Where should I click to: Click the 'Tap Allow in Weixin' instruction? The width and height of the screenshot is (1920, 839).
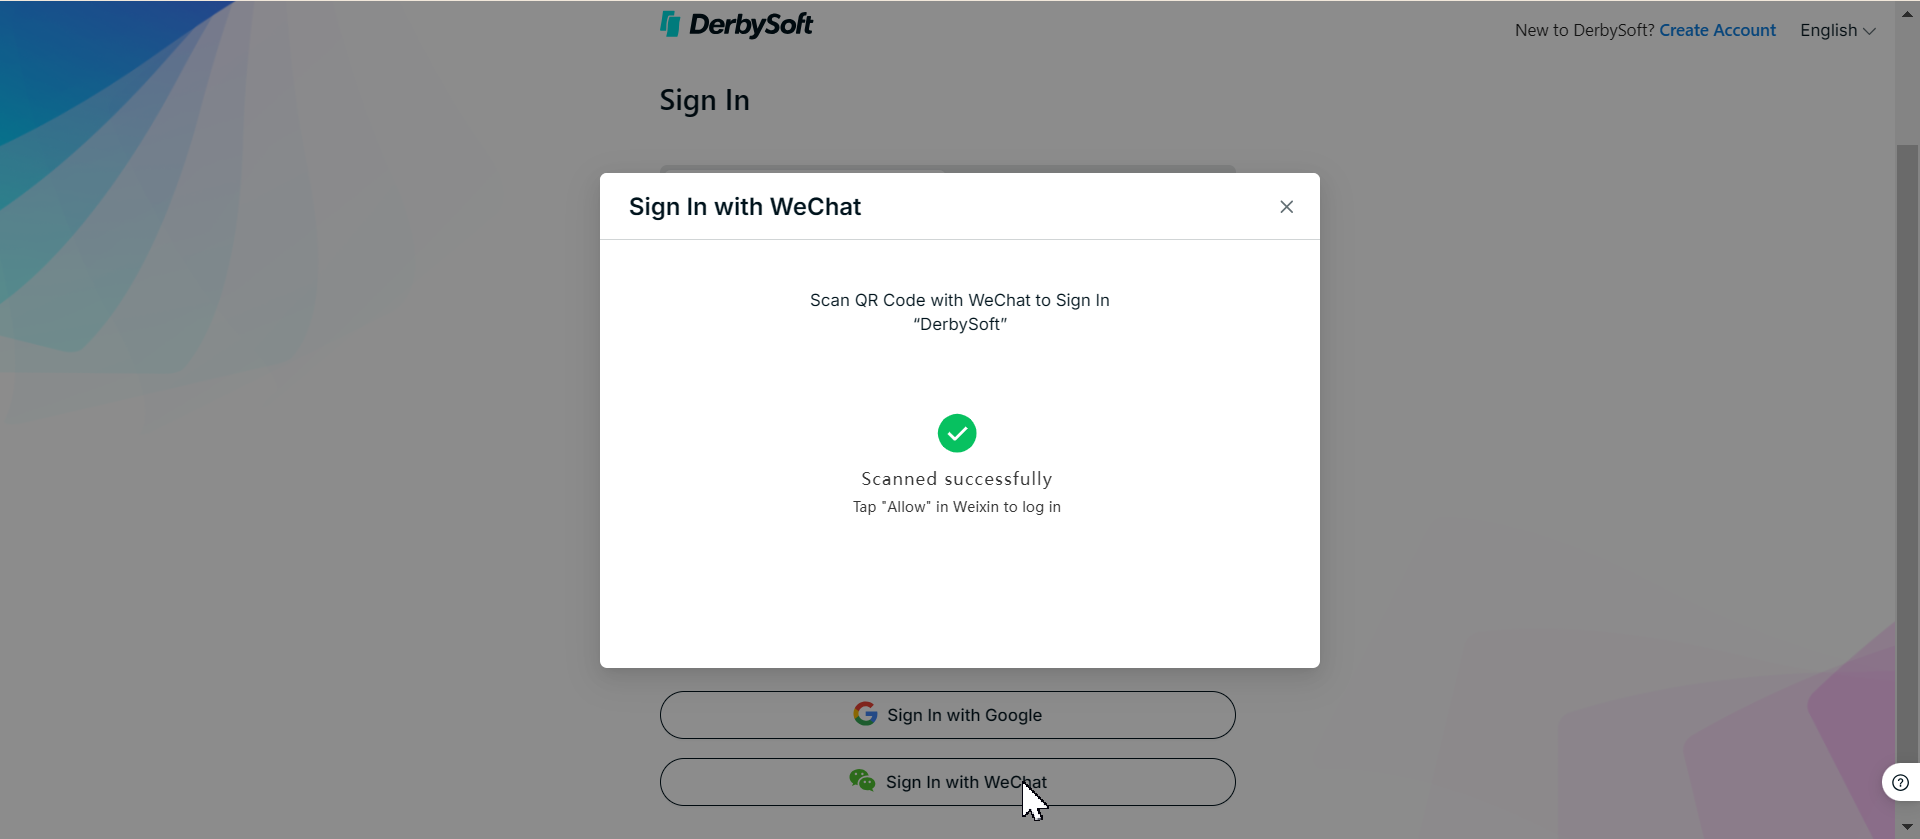click(957, 507)
